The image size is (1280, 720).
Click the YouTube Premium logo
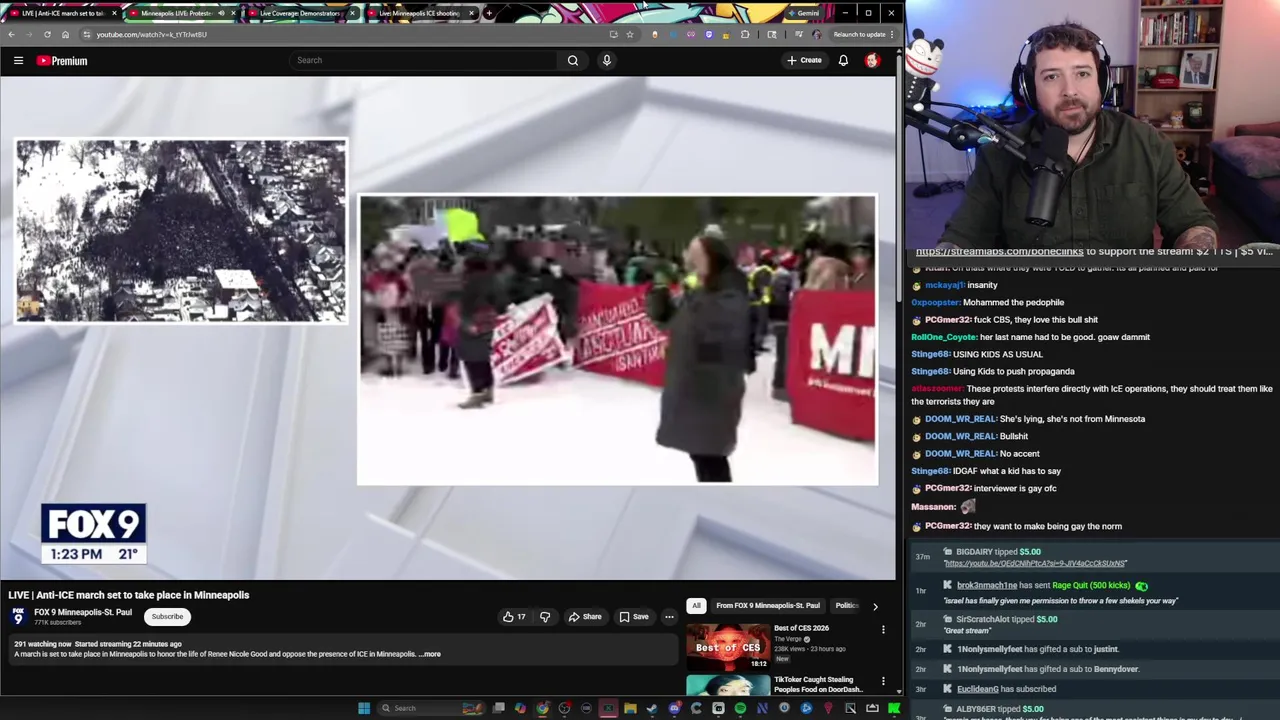tap(62, 61)
